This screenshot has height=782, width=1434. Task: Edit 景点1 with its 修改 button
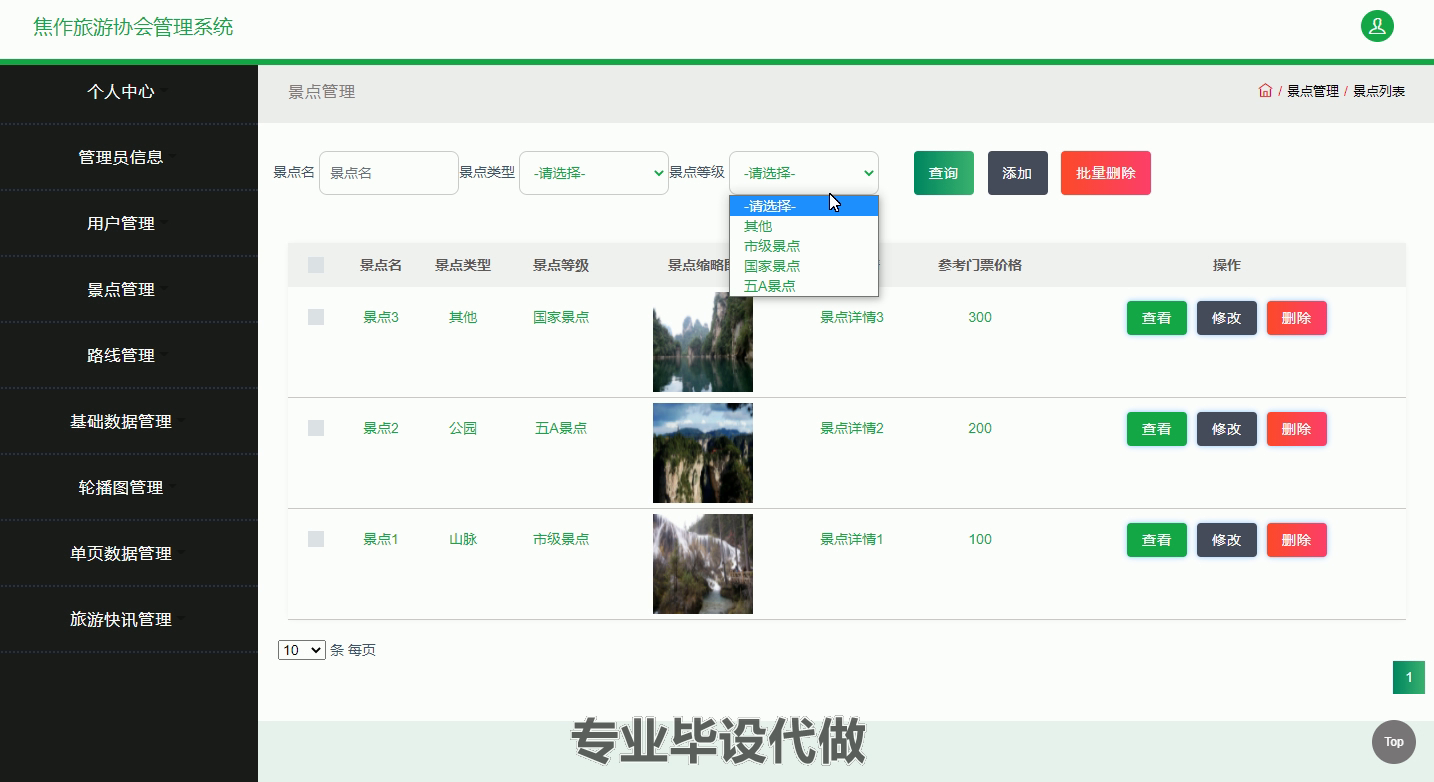1227,540
